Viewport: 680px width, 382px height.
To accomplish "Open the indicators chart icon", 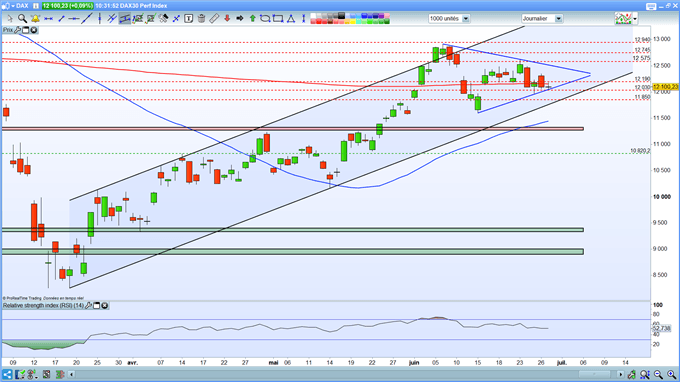I will coord(623,19).
